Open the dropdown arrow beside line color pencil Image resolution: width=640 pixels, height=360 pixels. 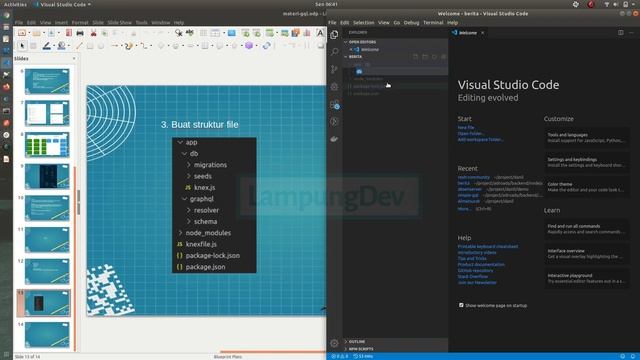[53, 46]
